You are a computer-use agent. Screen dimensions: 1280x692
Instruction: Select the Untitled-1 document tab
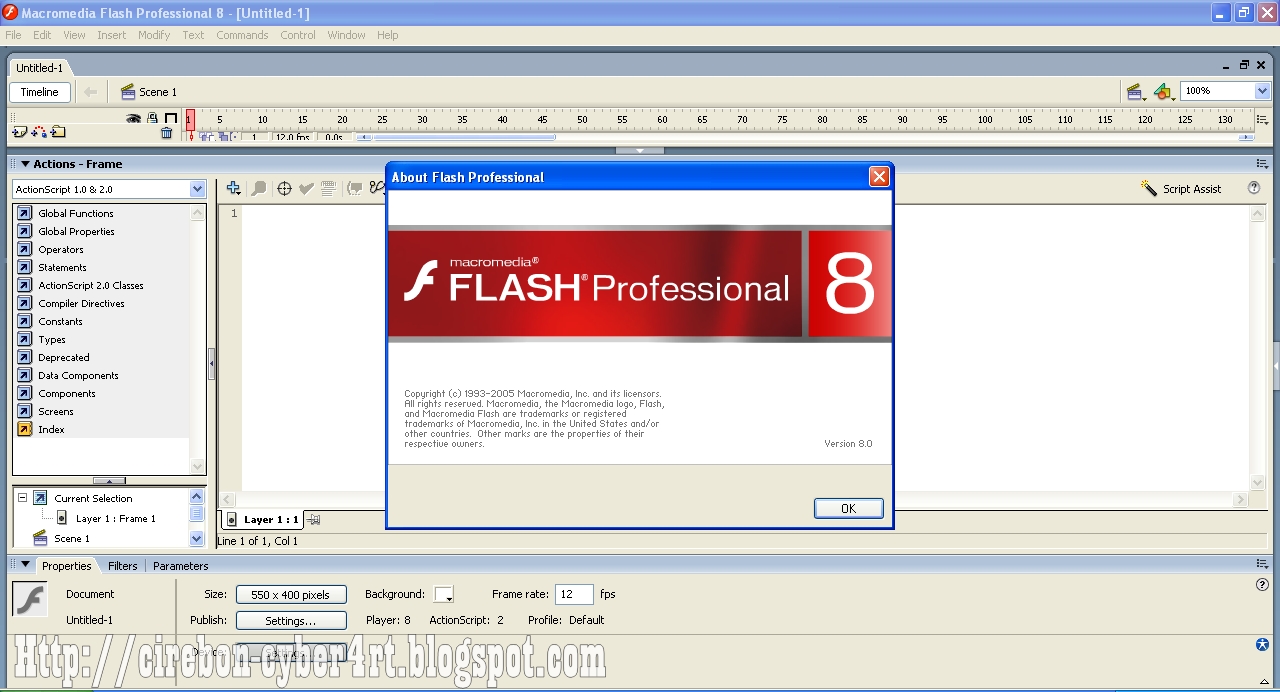click(39, 68)
